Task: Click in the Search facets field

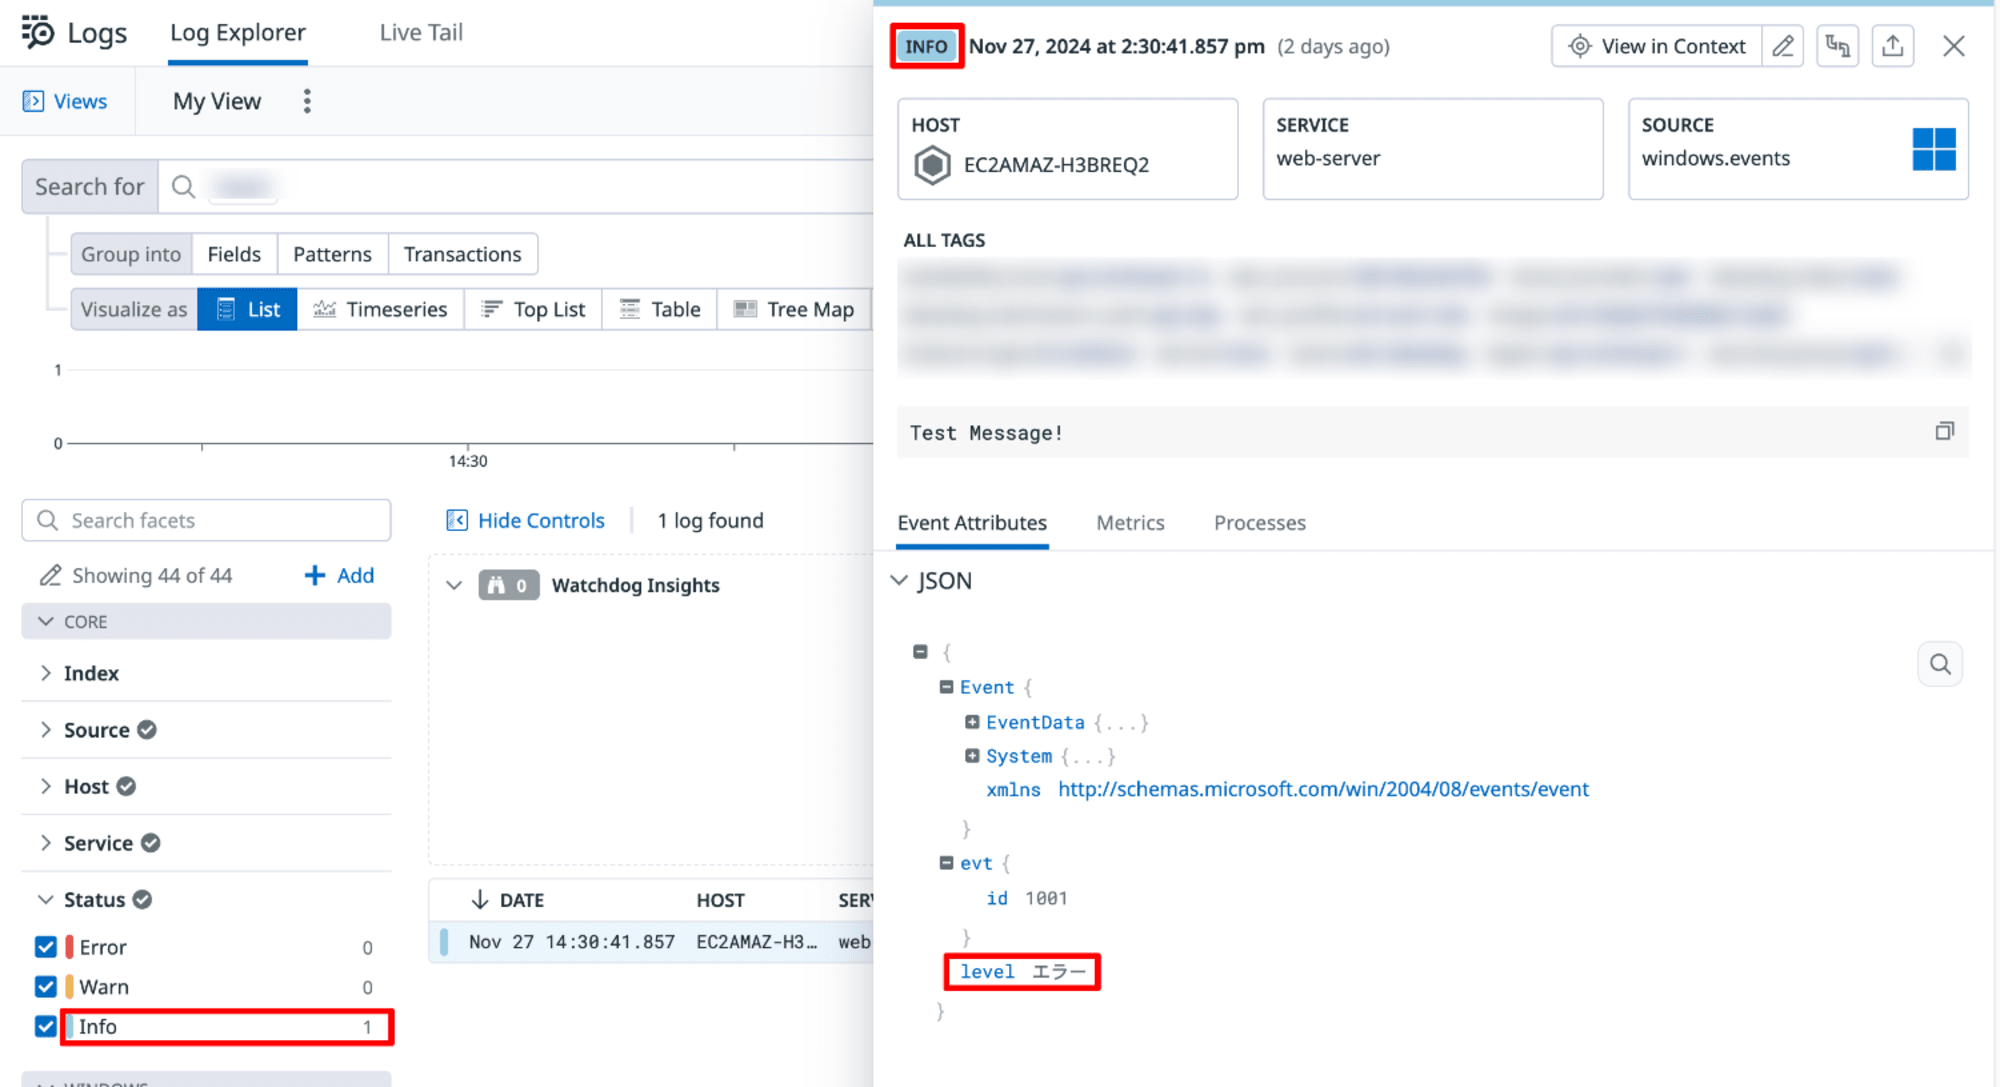Action: 206,520
